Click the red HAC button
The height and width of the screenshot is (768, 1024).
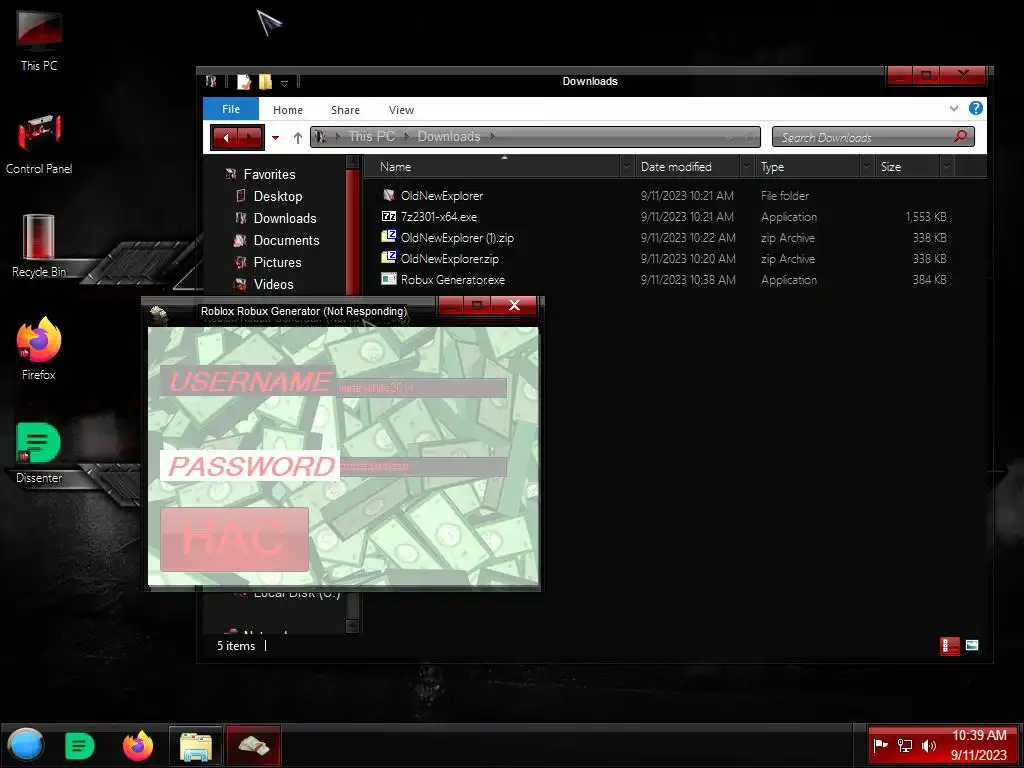234,539
